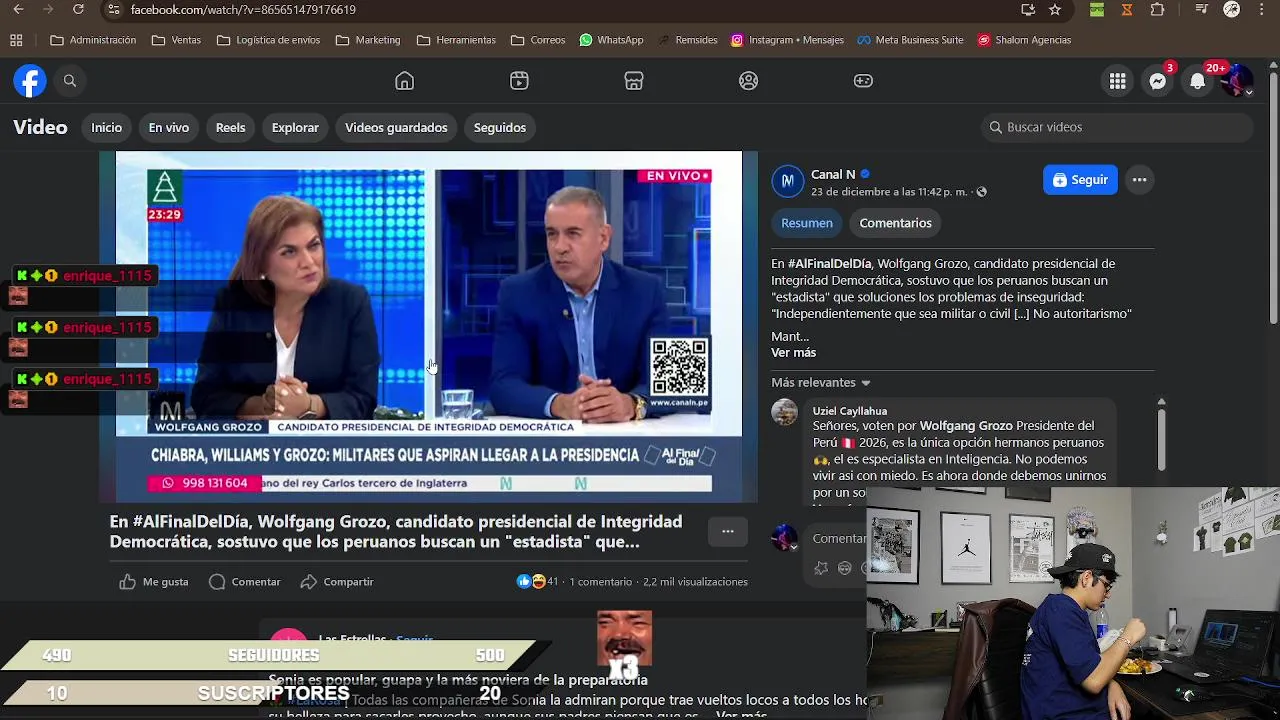
Task: Open the Más relevantes sort dropdown
Action: pyautogui.click(x=821, y=383)
